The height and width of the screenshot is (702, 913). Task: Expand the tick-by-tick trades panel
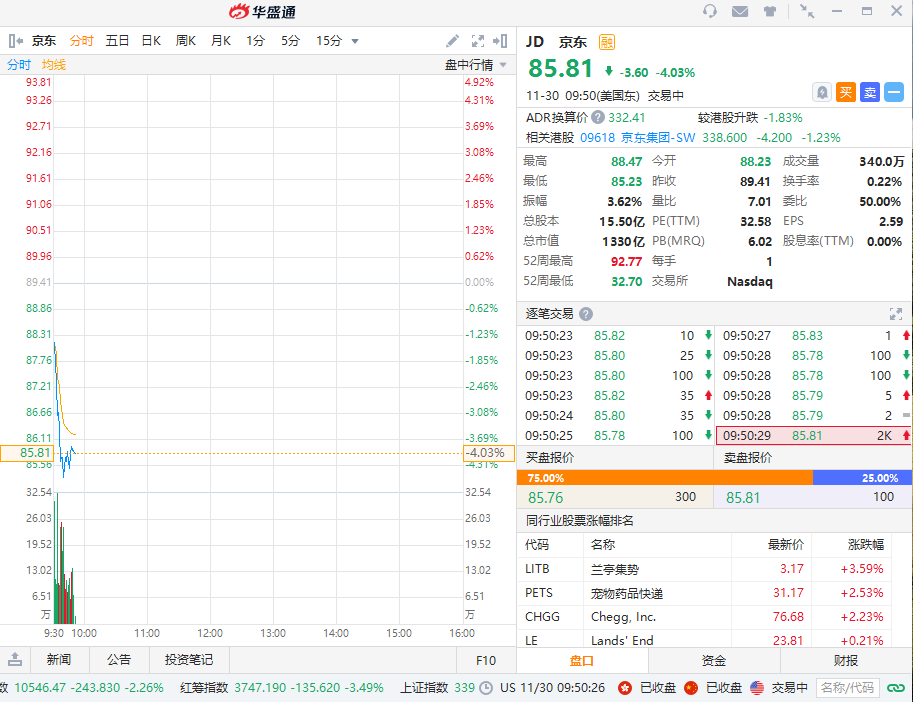coord(896,314)
